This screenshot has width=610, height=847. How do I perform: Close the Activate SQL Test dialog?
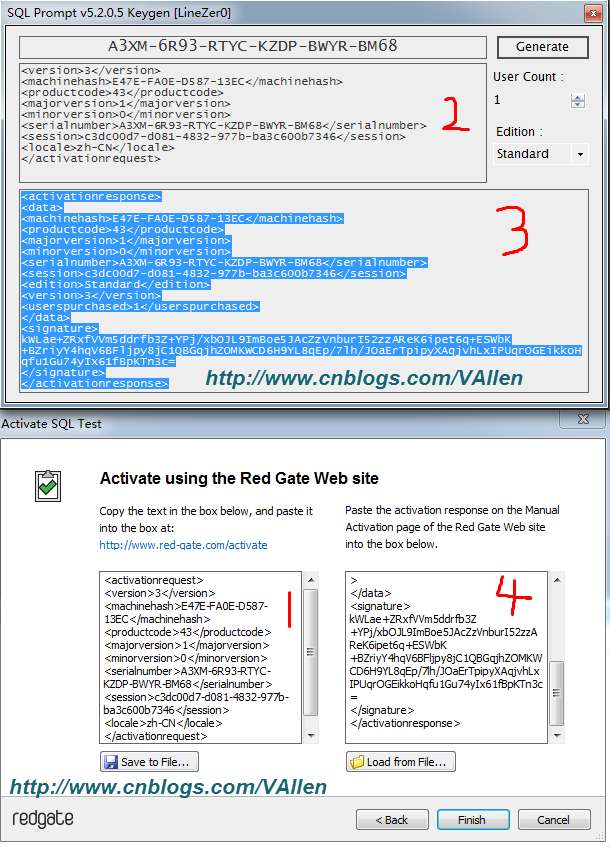pyautogui.click(x=584, y=419)
